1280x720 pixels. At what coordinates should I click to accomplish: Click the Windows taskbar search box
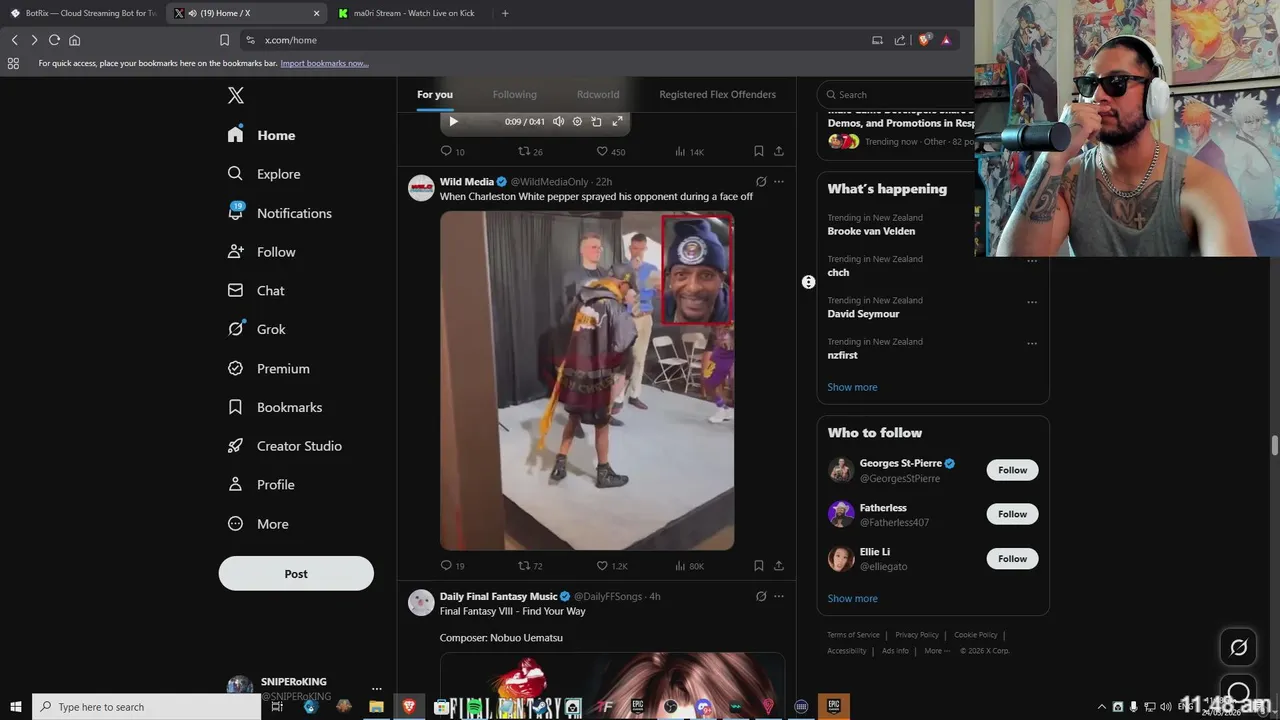147,706
